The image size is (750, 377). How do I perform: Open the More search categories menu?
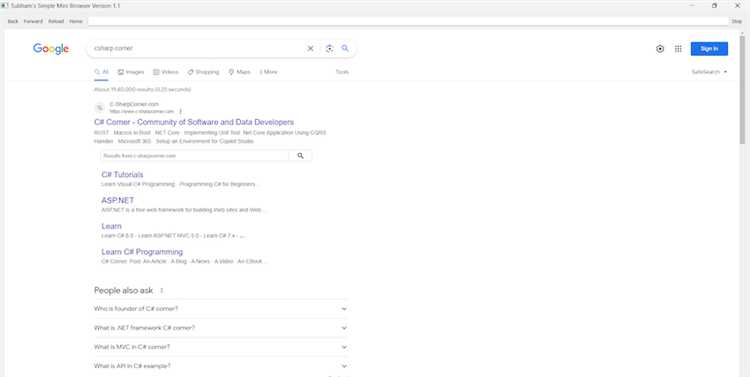[x=268, y=72]
